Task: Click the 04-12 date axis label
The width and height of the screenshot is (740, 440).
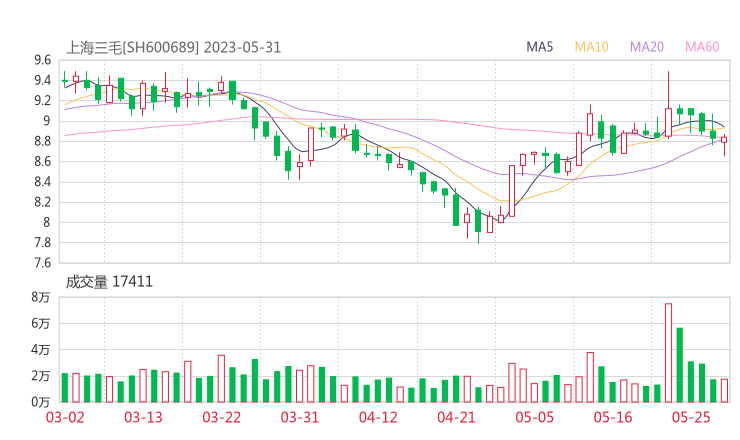Action: pos(378,417)
